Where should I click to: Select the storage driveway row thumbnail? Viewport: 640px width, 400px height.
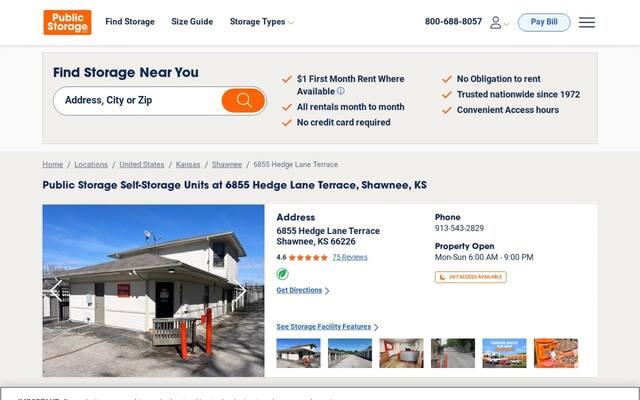(350, 353)
